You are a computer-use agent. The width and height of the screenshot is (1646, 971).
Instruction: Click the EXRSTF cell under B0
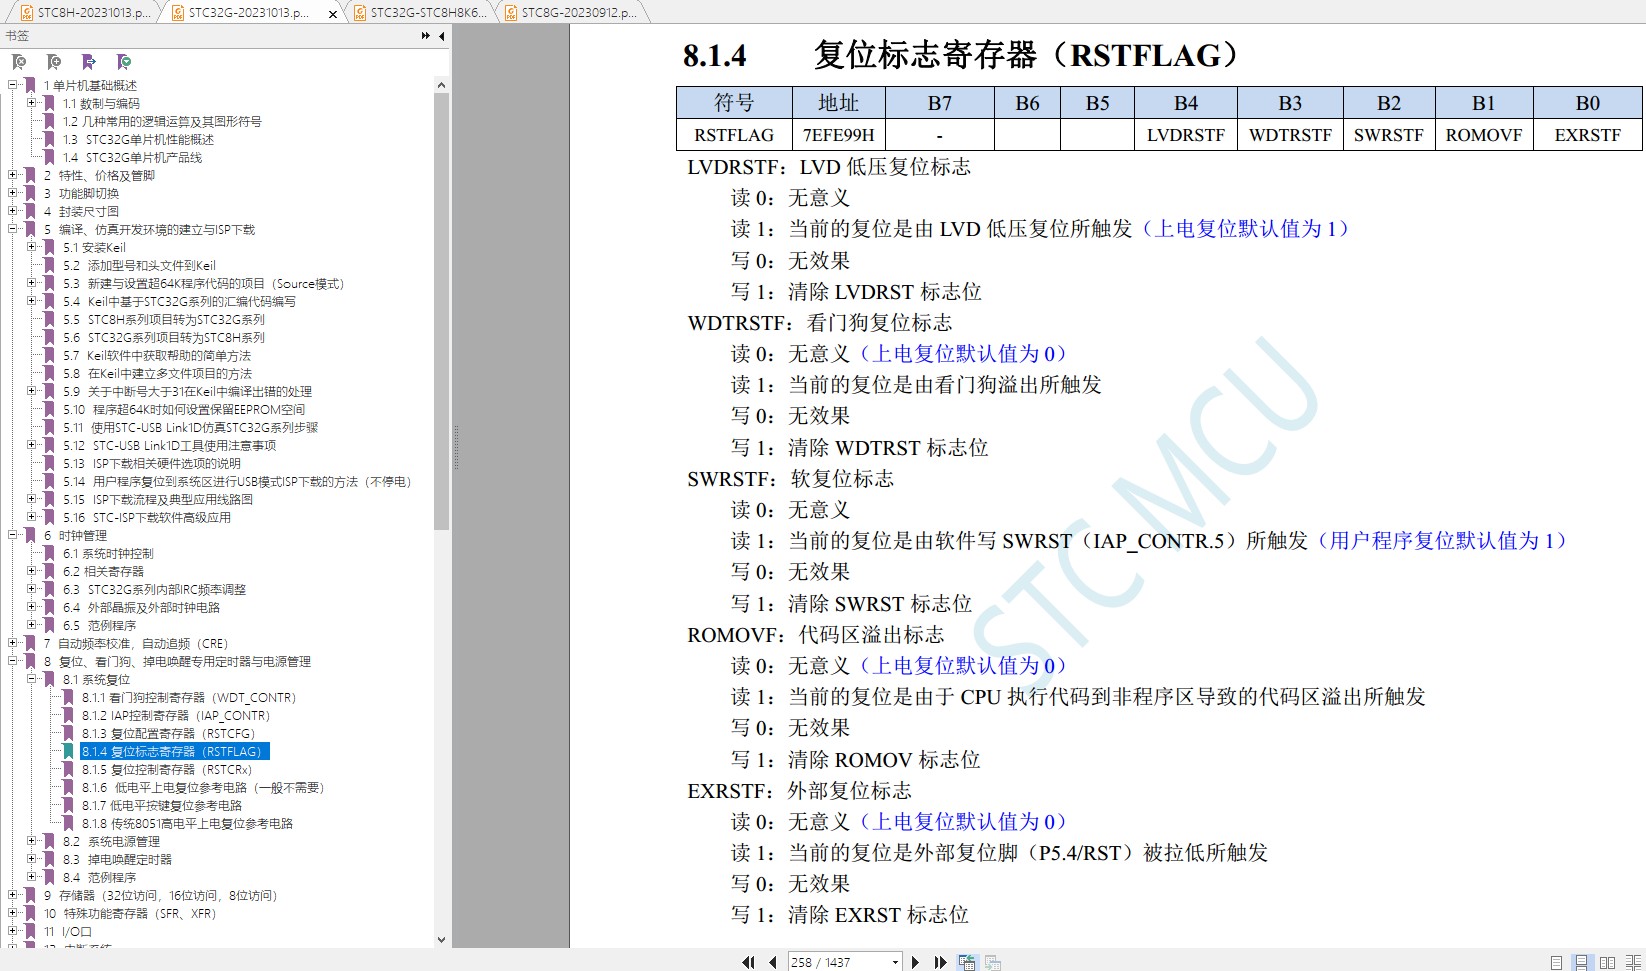pyautogui.click(x=1587, y=135)
